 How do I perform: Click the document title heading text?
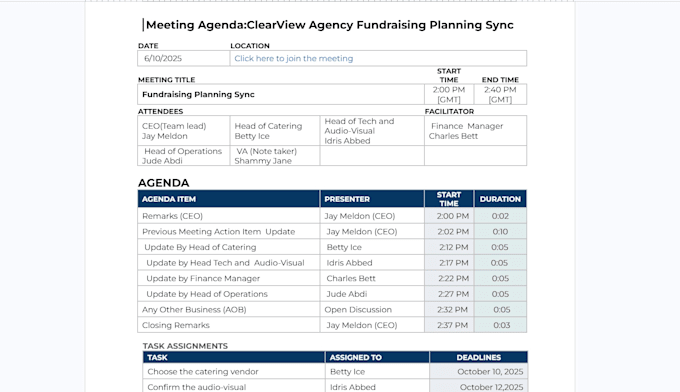point(330,25)
